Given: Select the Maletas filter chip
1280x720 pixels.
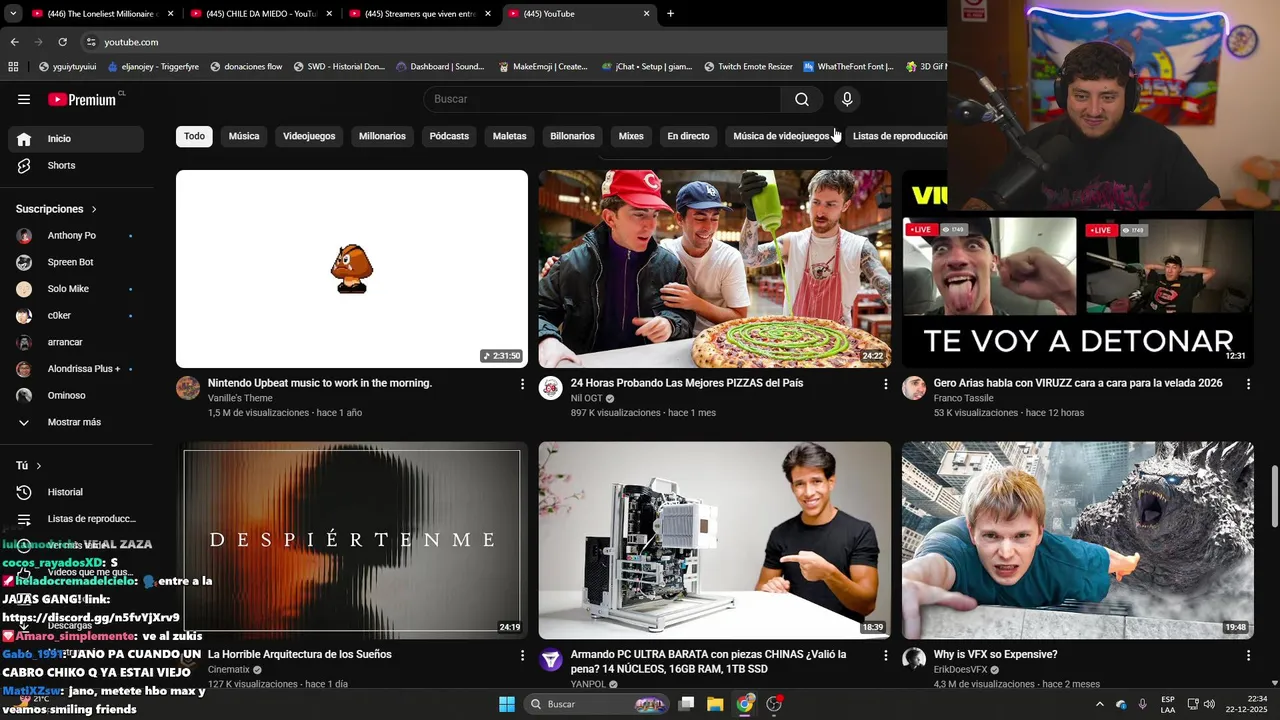Looking at the screenshot, I should 509,136.
